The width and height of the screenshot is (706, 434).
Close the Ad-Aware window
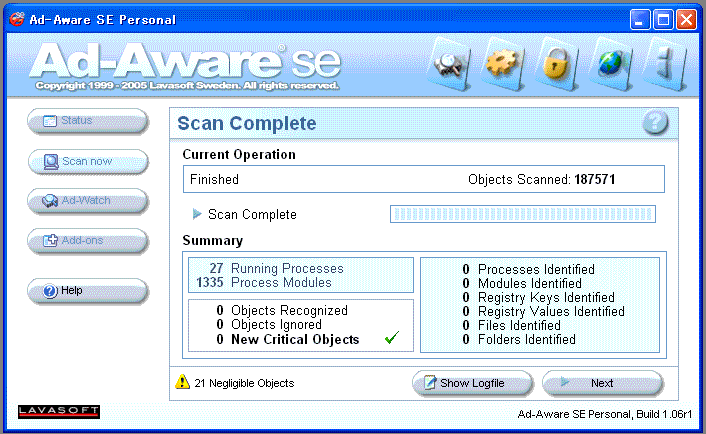[x=687, y=20]
